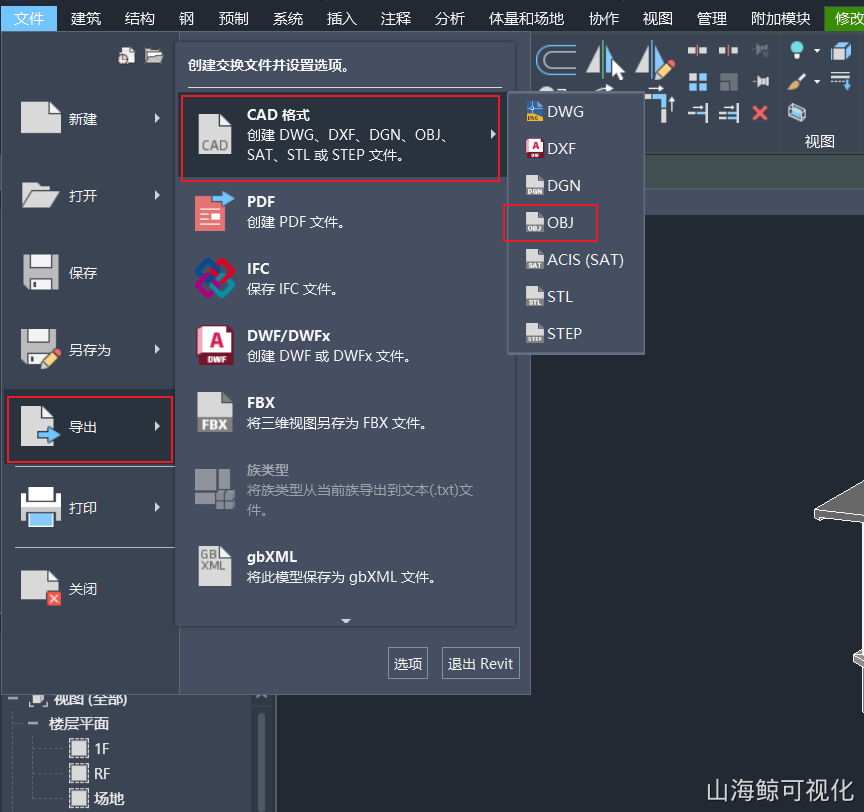This screenshot has width=864, height=812.
Task: Click the 选项 button
Action: coord(408,663)
